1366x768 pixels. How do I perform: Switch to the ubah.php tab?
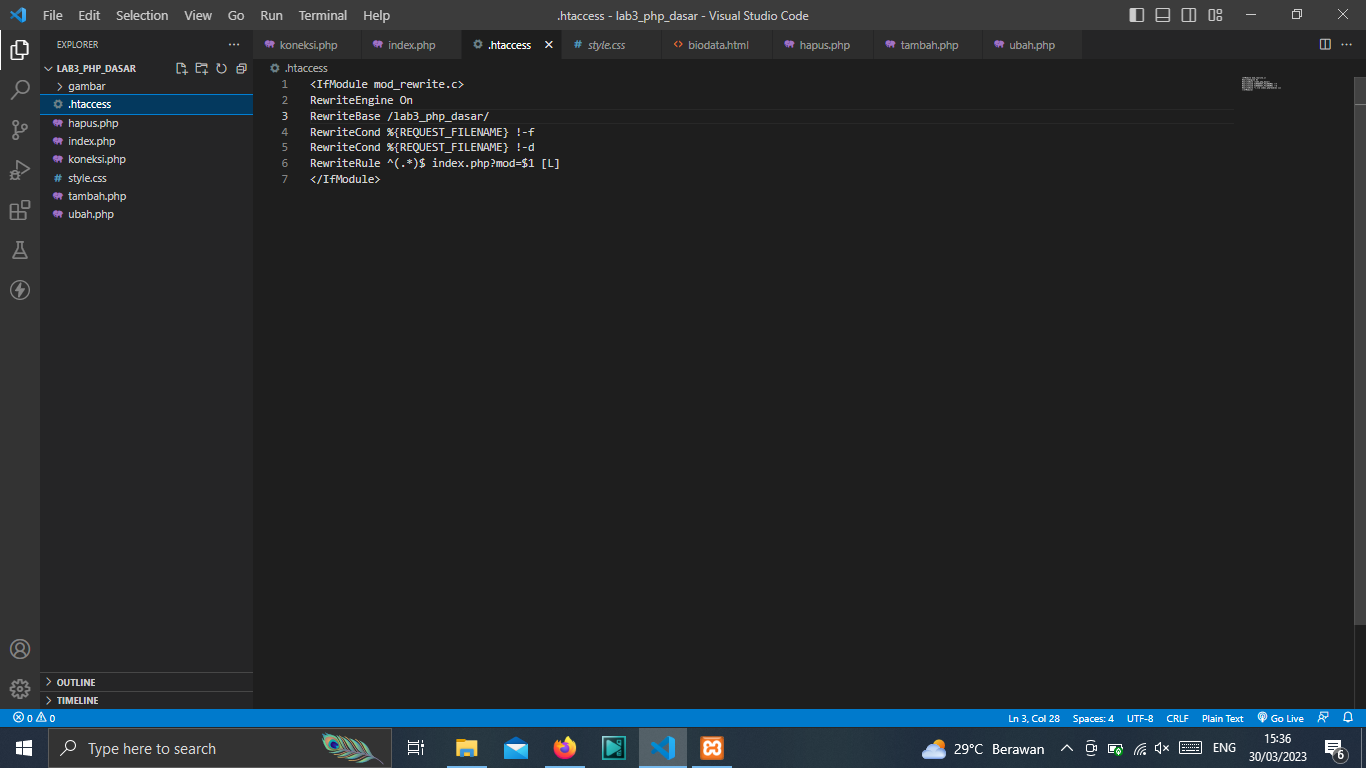(1031, 45)
